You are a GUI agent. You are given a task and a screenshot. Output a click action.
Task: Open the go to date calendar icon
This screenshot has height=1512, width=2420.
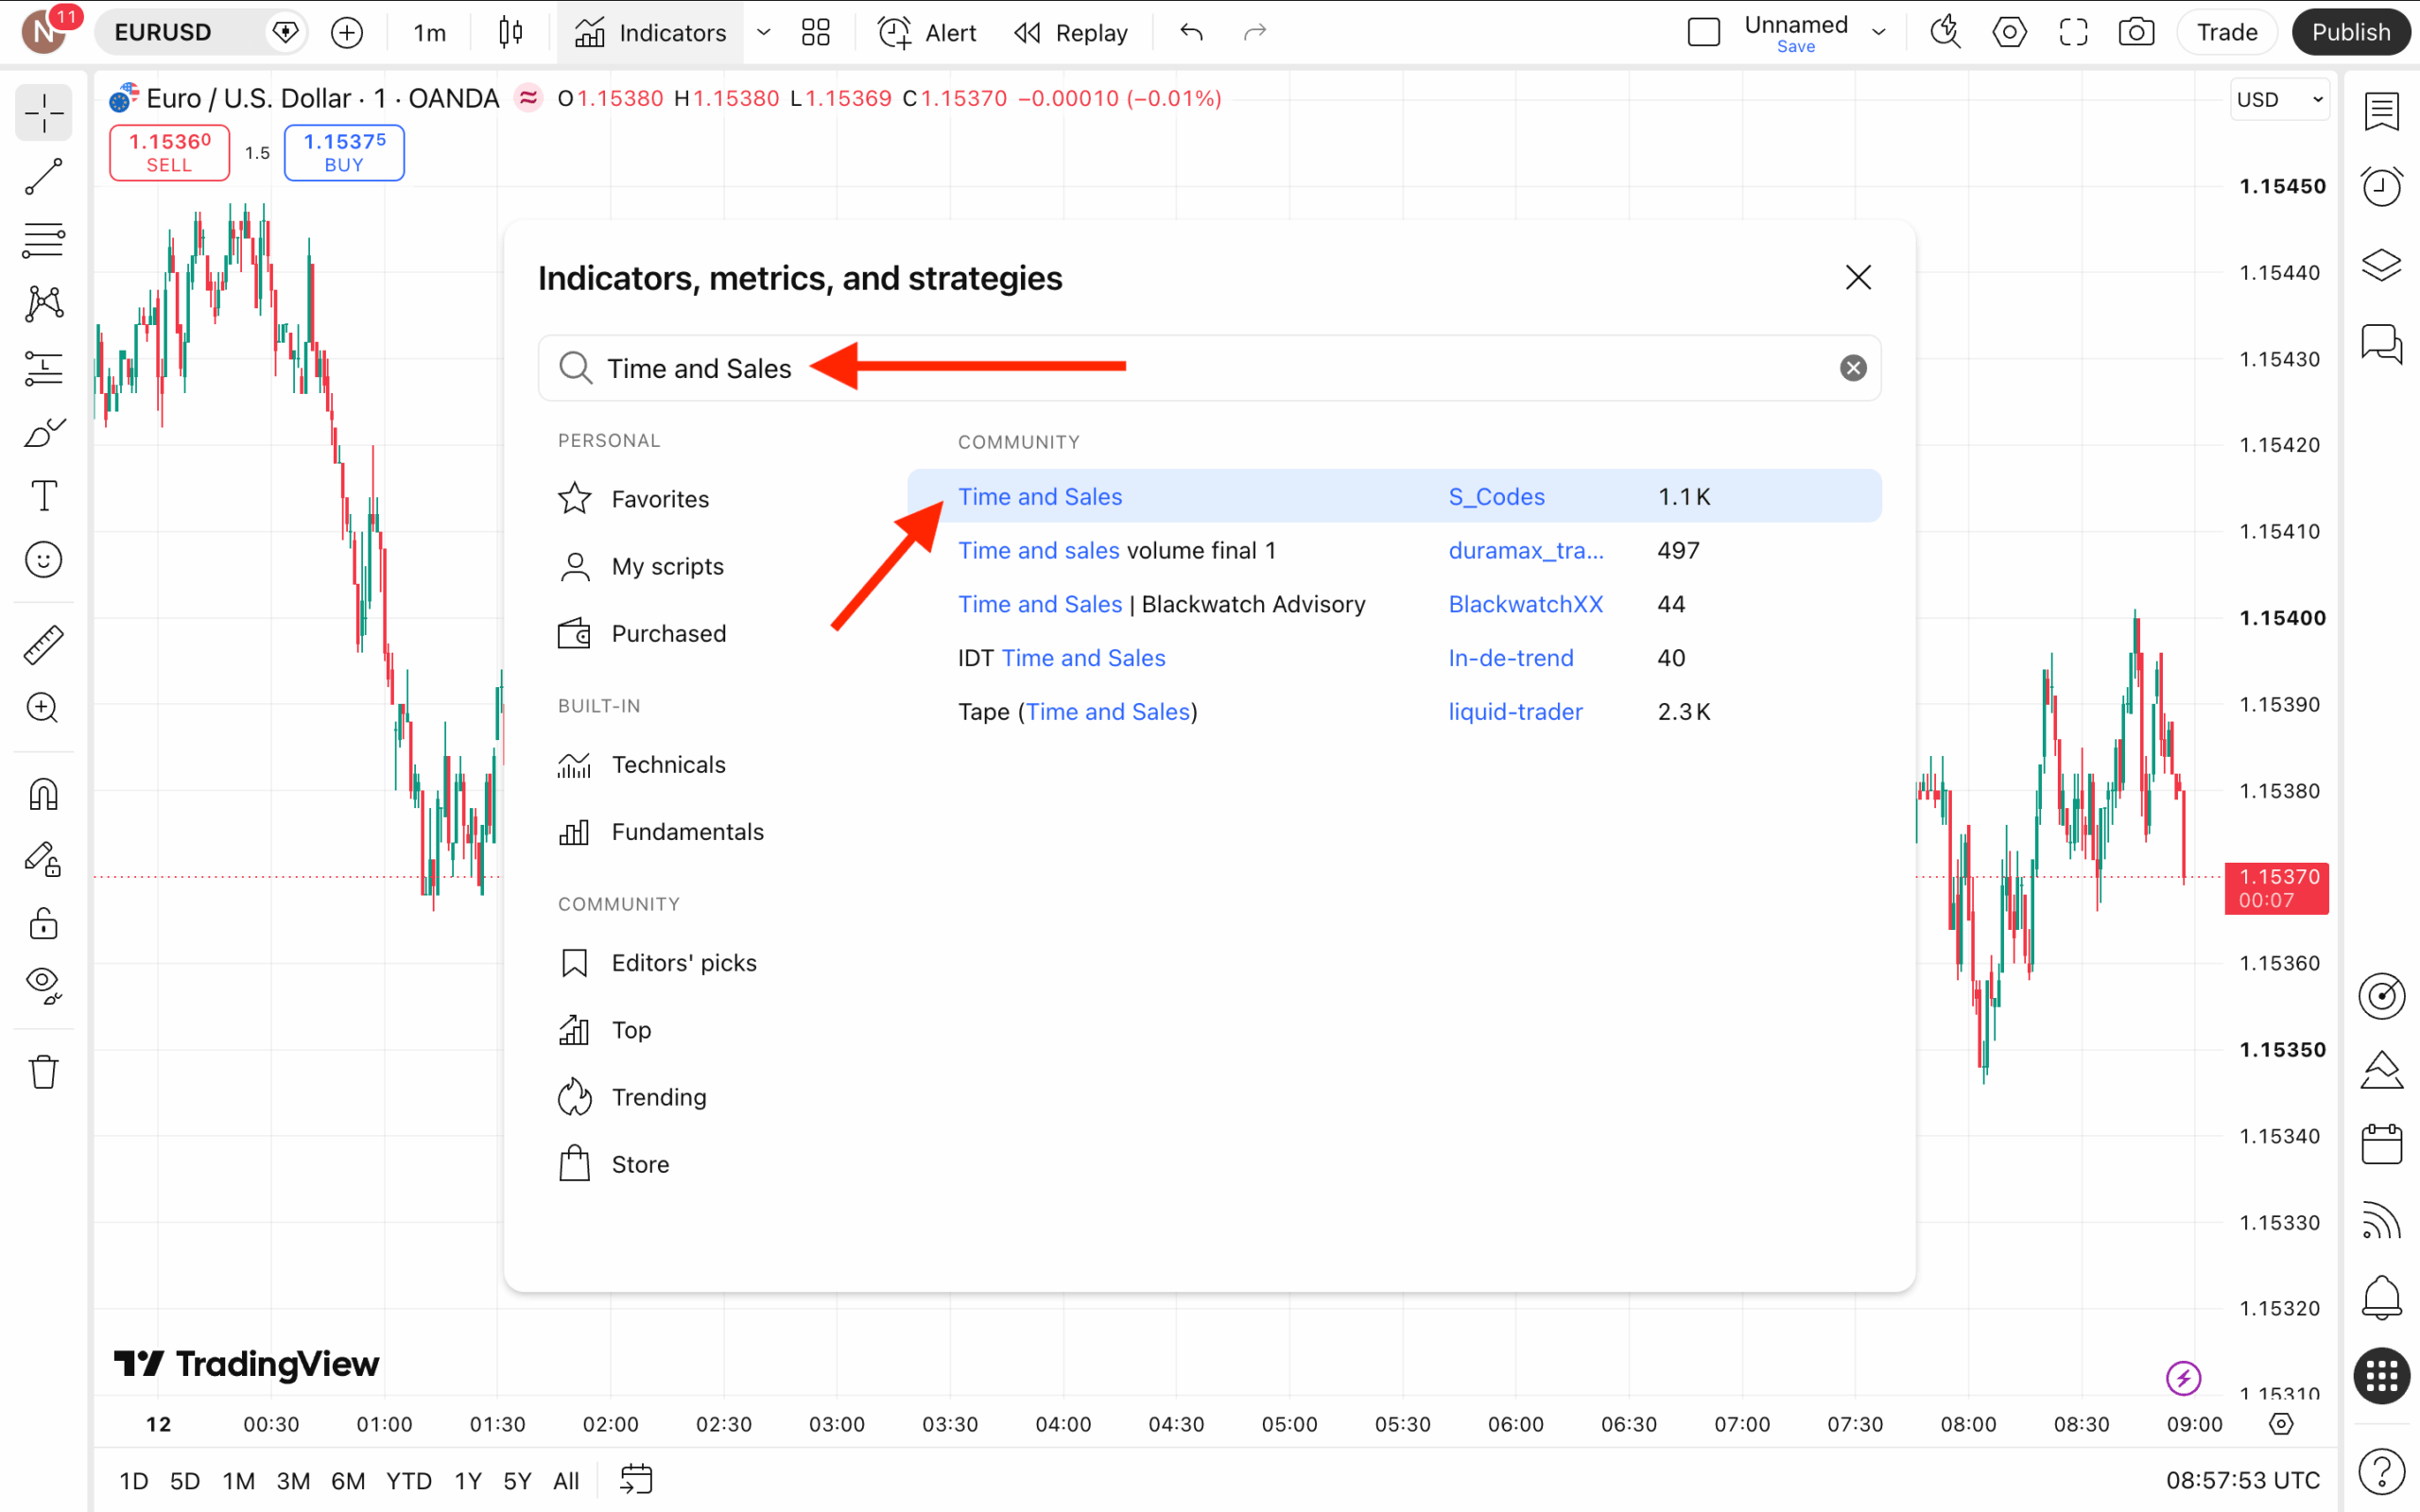[x=636, y=1479]
